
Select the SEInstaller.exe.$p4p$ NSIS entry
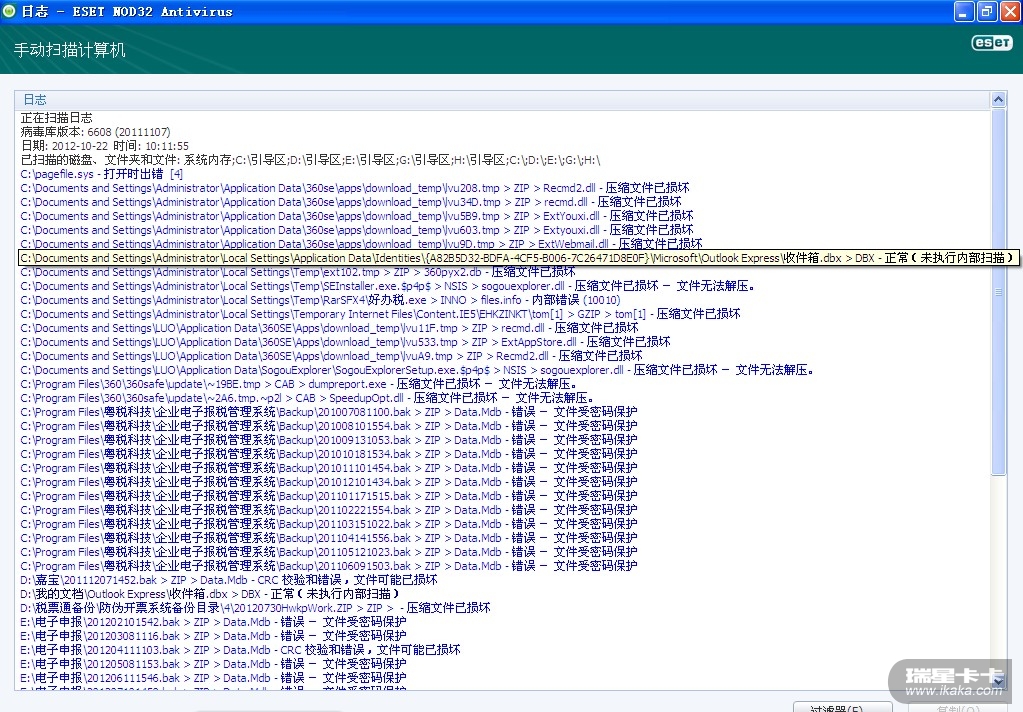[388, 286]
